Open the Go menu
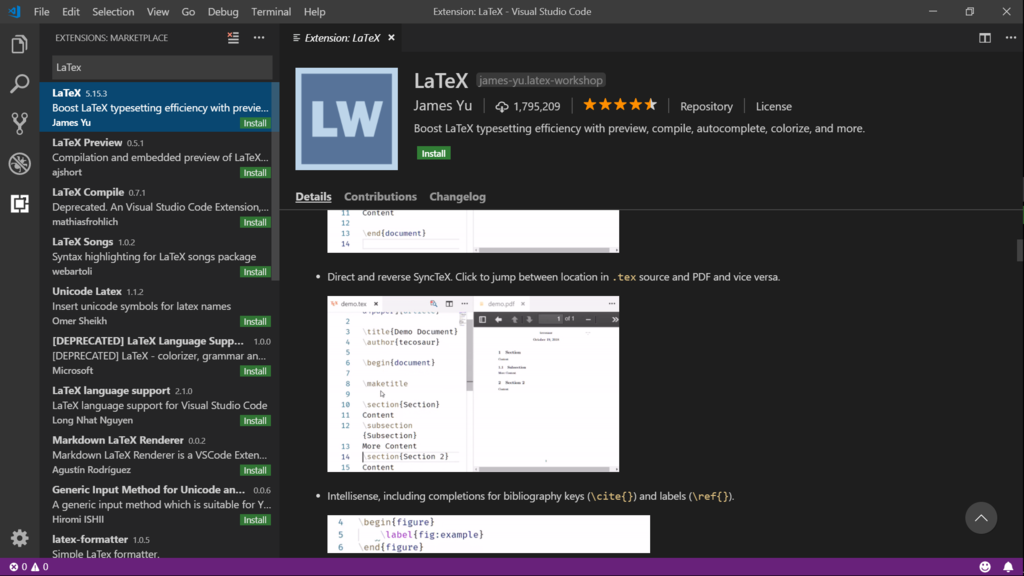The image size is (1024, 576). click(x=188, y=12)
